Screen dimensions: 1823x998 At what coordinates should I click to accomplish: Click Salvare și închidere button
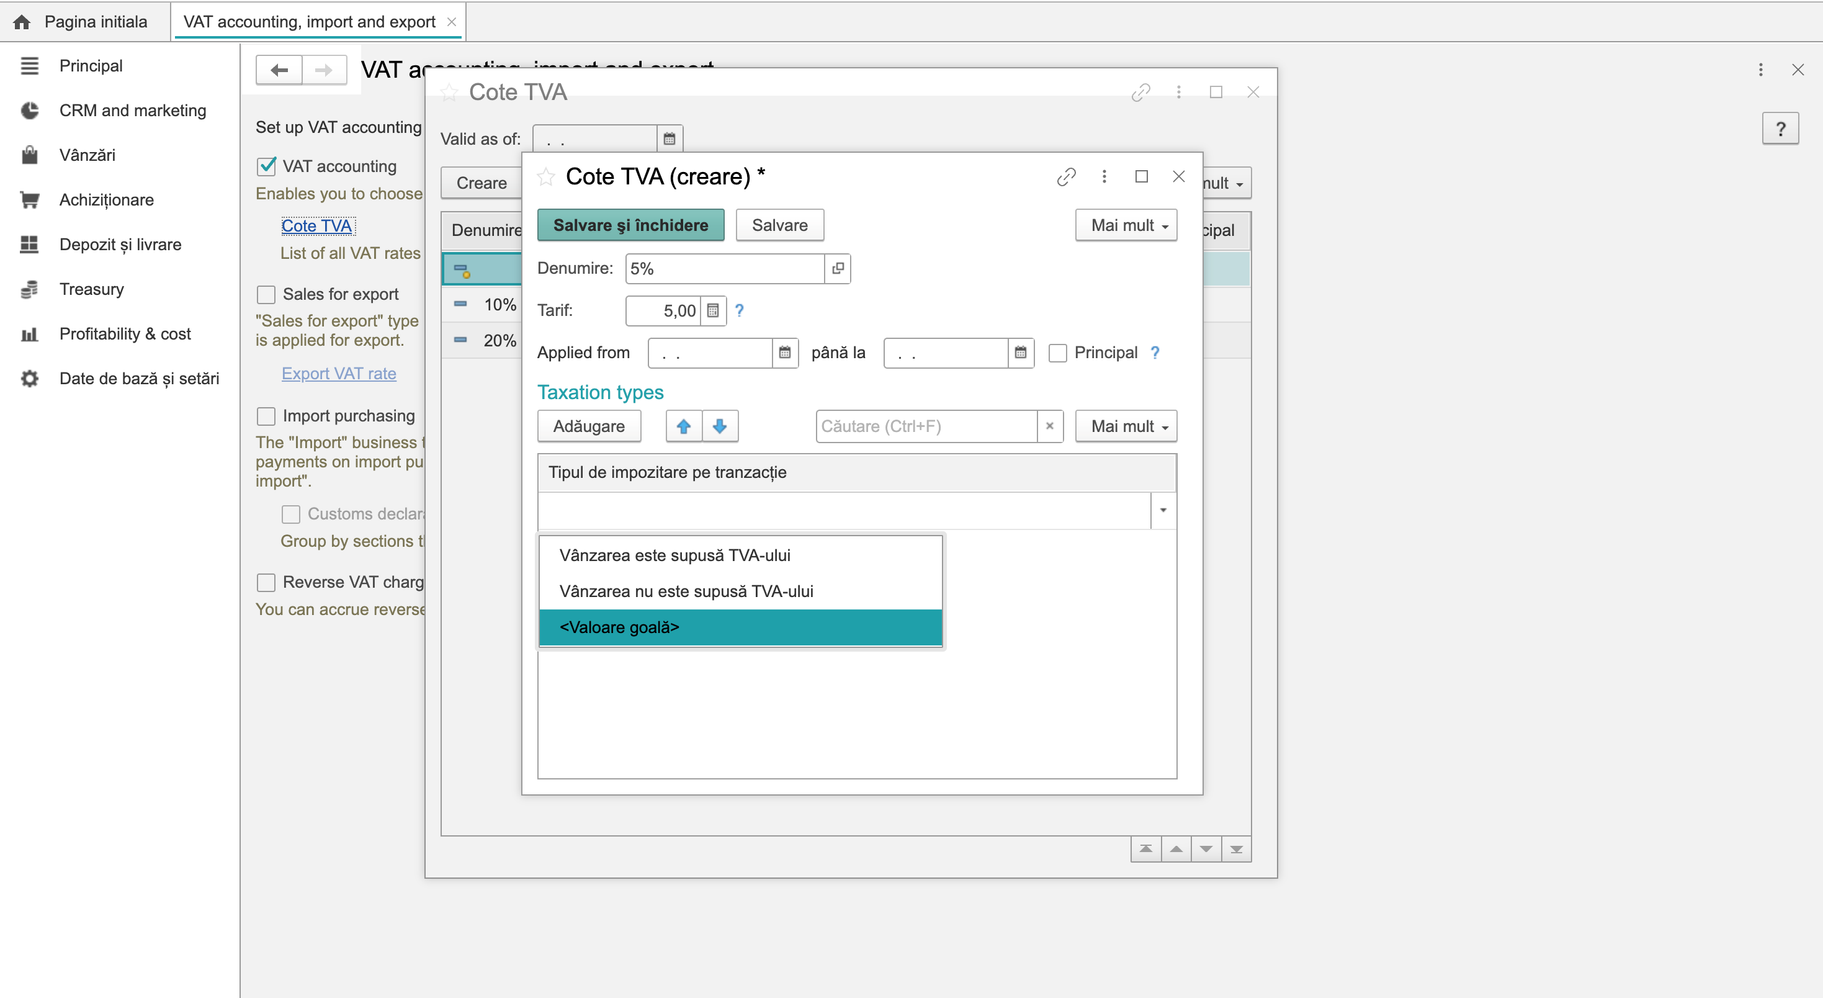click(631, 225)
